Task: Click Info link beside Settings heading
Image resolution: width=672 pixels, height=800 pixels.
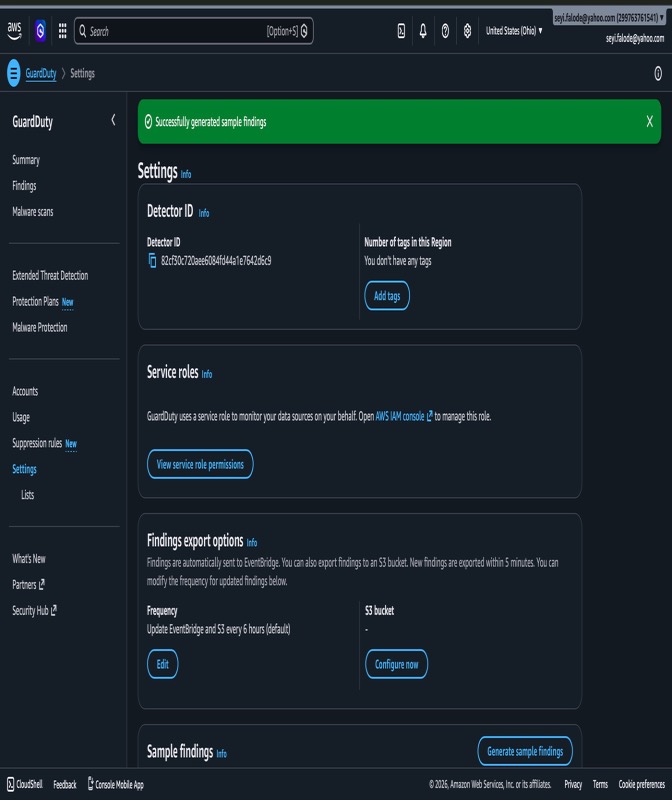Action: pyautogui.click(x=186, y=174)
